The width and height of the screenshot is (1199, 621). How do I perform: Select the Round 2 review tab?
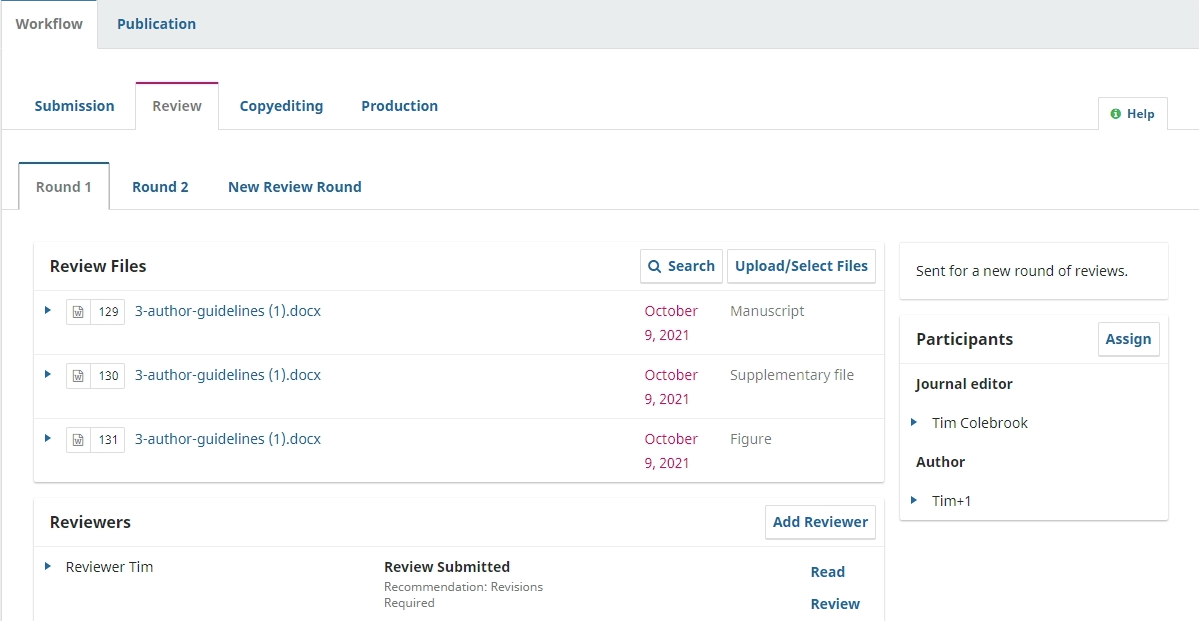[160, 187]
